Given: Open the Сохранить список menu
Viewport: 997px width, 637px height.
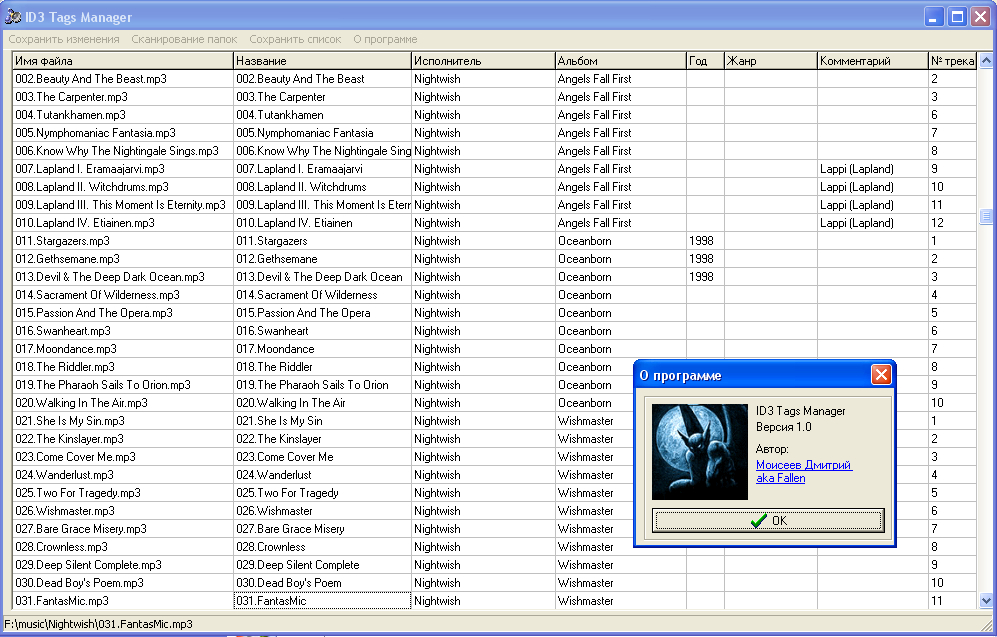Looking at the screenshot, I should click(x=295, y=39).
